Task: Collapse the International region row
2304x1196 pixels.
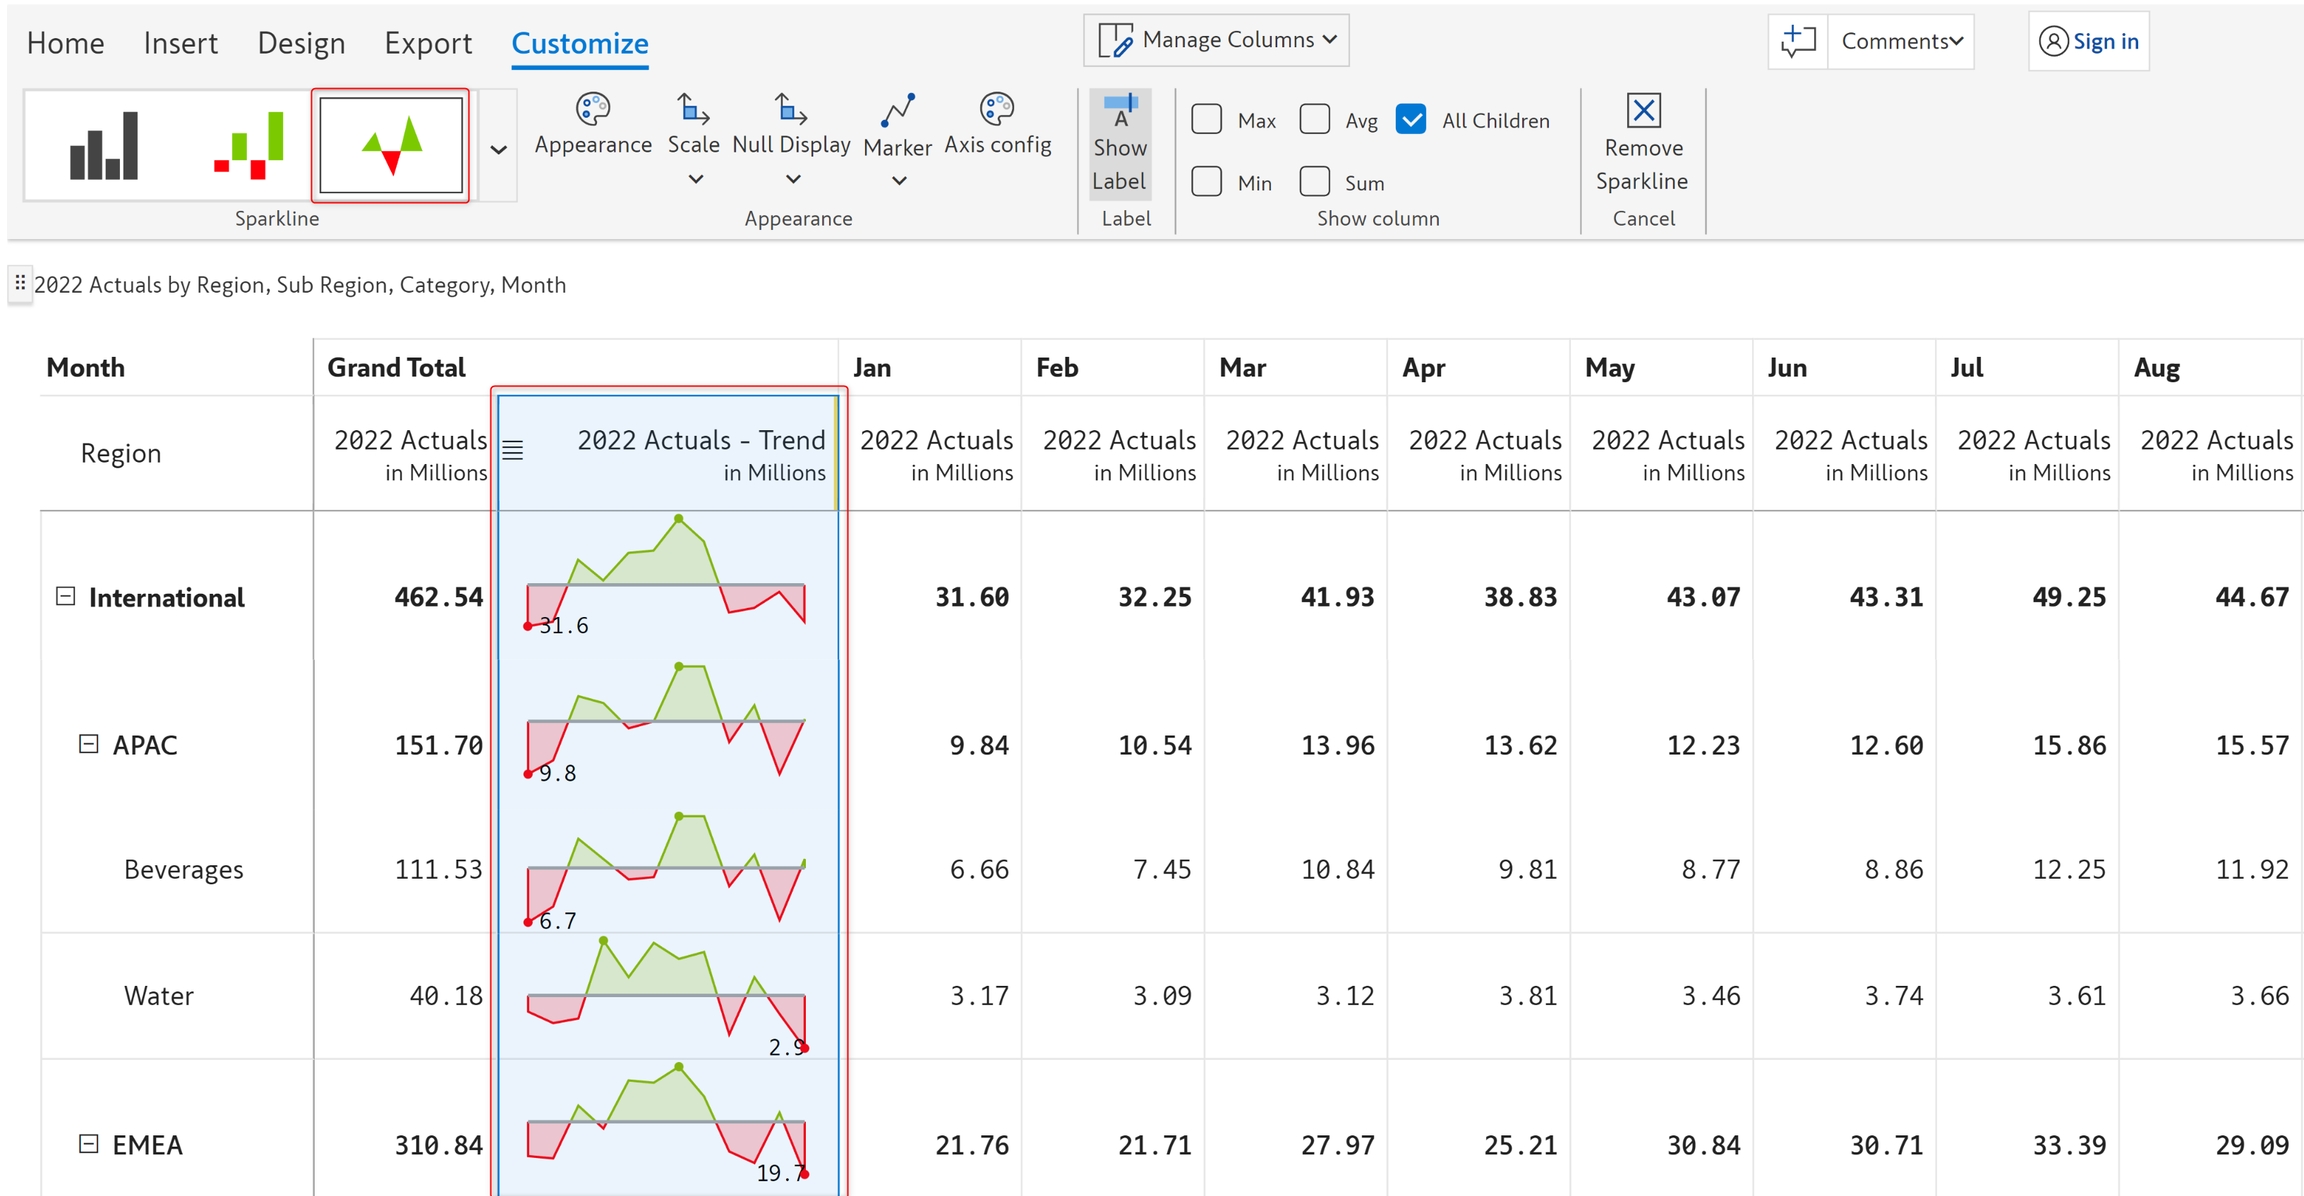Action: [x=65, y=597]
